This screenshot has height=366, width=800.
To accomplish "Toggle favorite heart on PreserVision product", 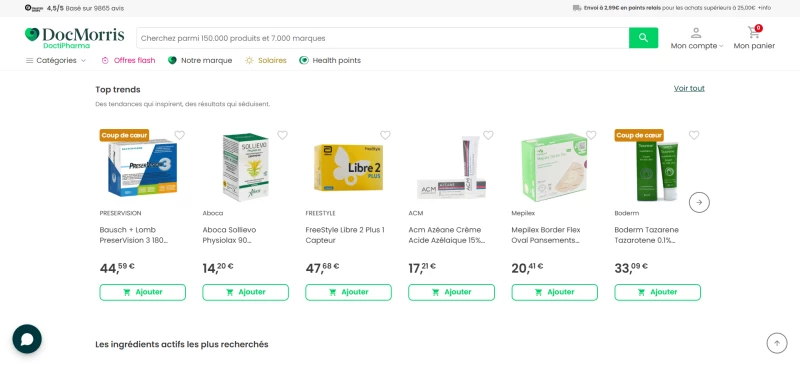I will (180, 135).
